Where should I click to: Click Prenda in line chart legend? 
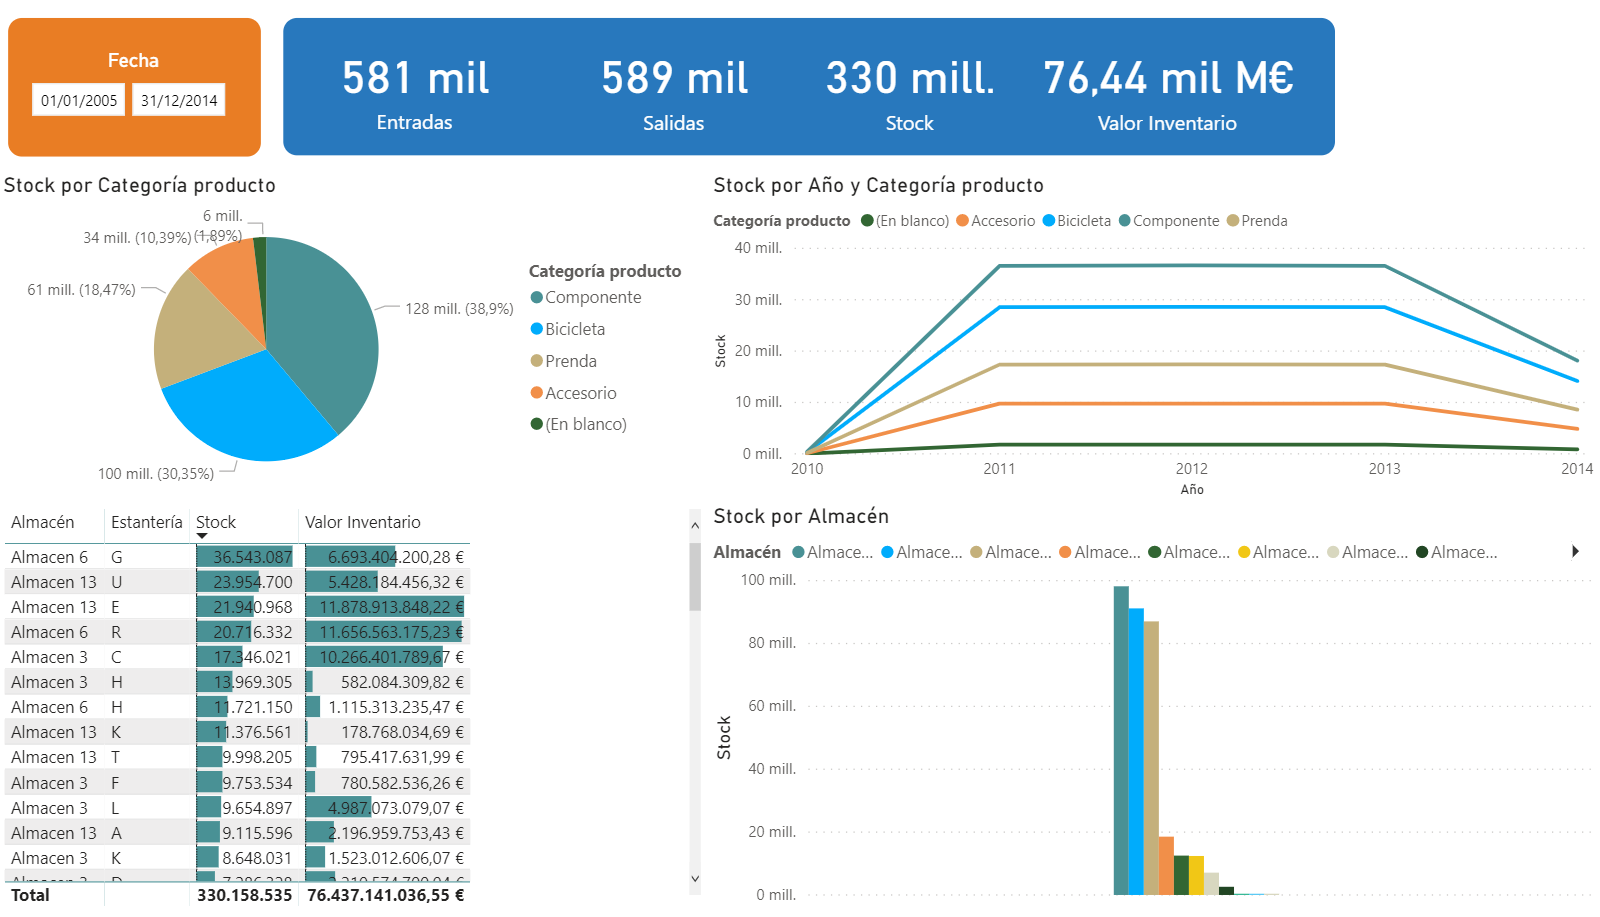[x=1257, y=221]
